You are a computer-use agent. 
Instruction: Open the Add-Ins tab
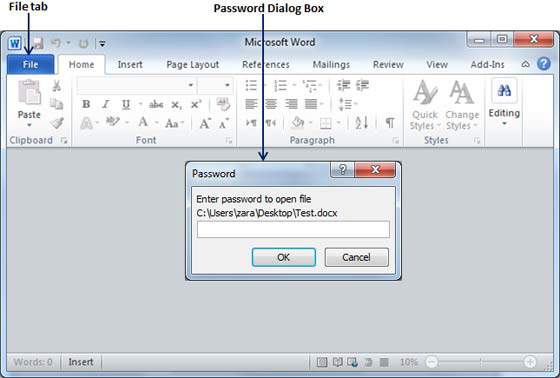coord(488,65)
